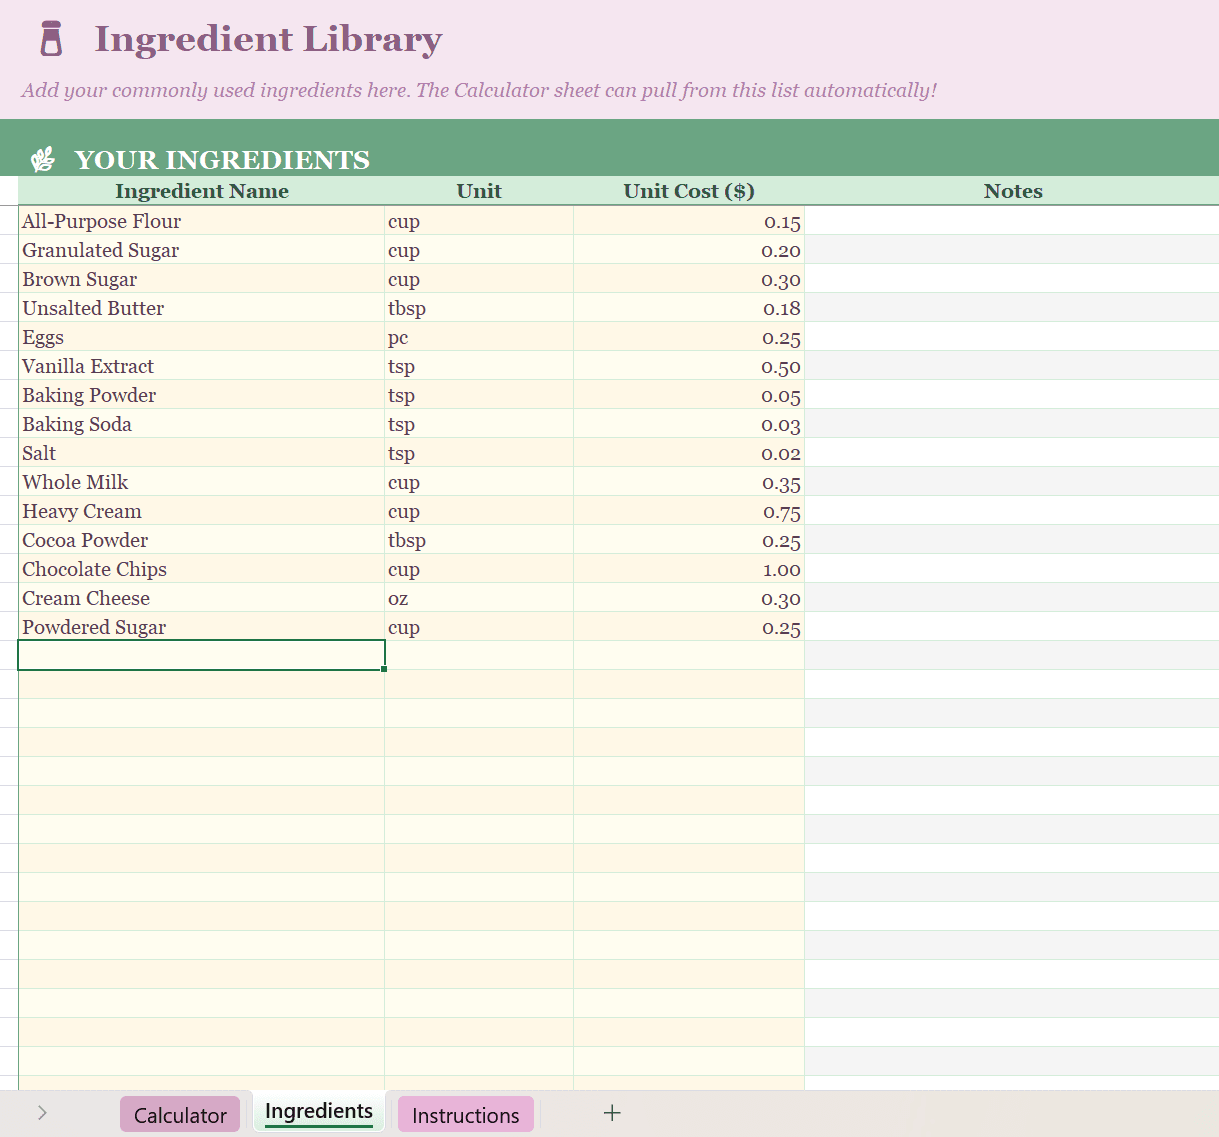Screen dimensions: 1219x1137
Task: Select the oz unit for Cream Cheese
Action: coord(479,598)
